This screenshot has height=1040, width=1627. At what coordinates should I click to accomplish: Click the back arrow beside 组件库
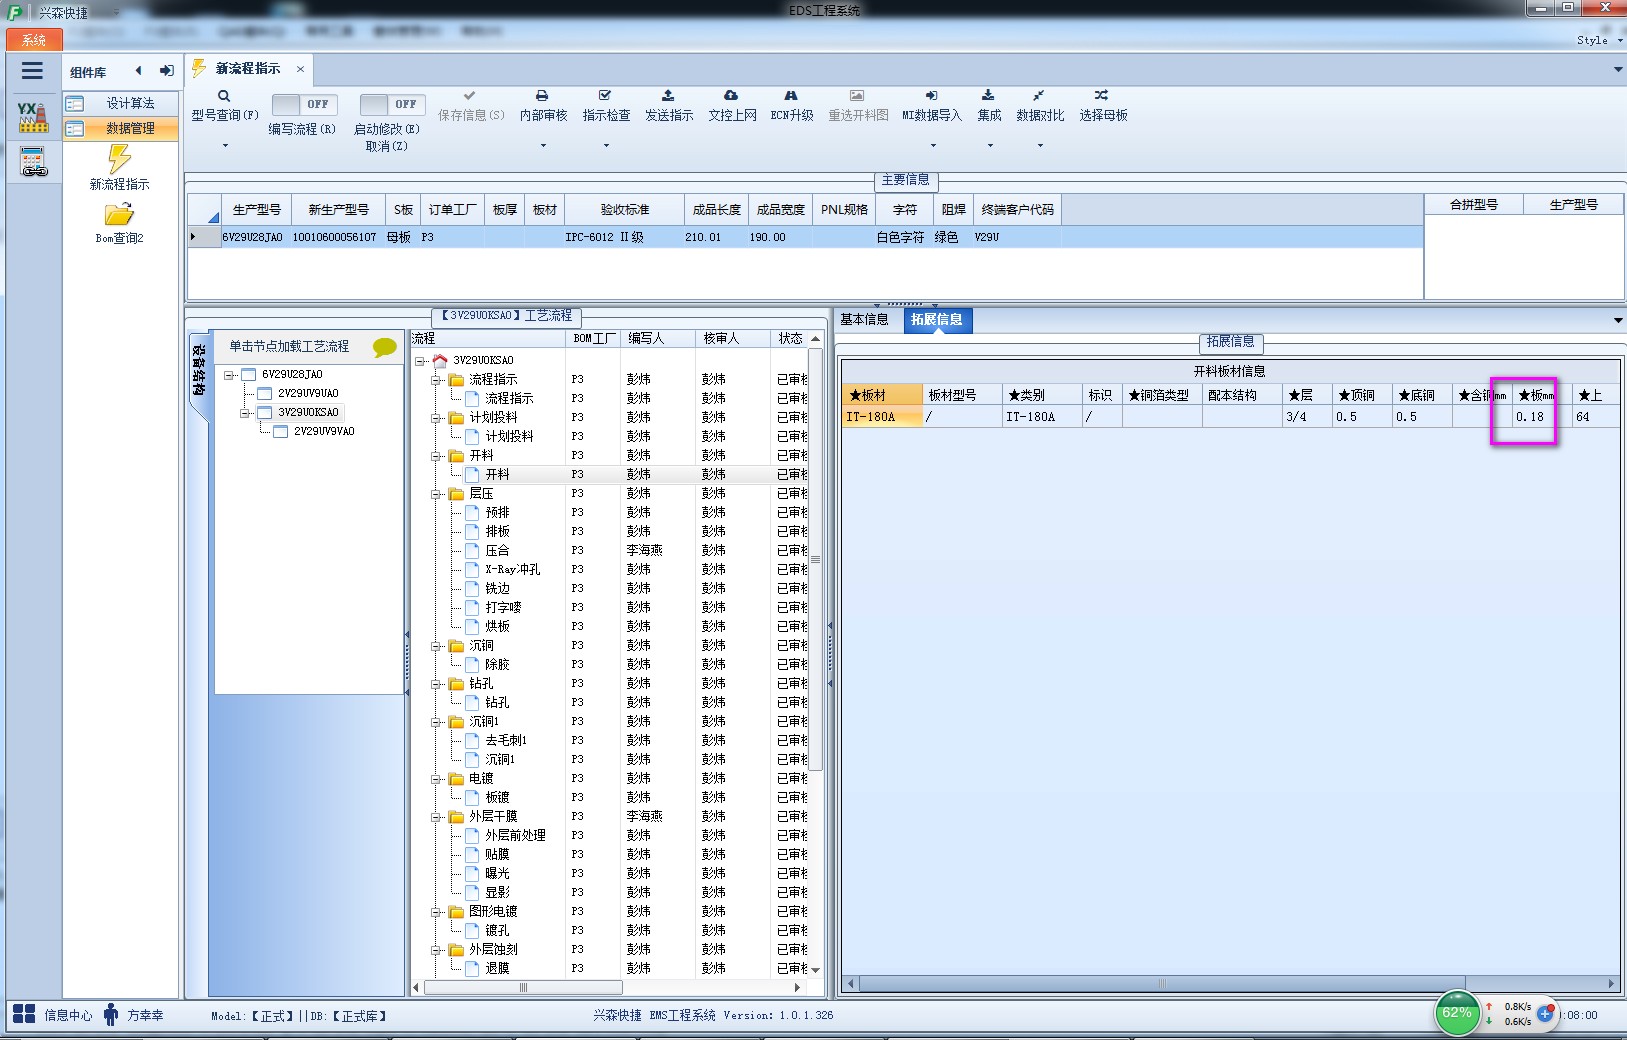tap(138, 71)
